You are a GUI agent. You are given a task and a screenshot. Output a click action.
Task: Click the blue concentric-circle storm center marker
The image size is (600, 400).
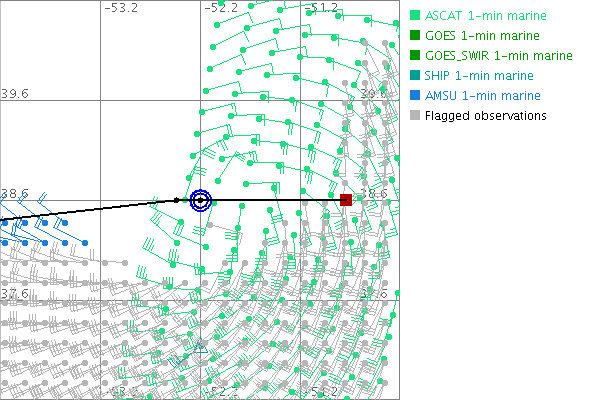[200, 200]
